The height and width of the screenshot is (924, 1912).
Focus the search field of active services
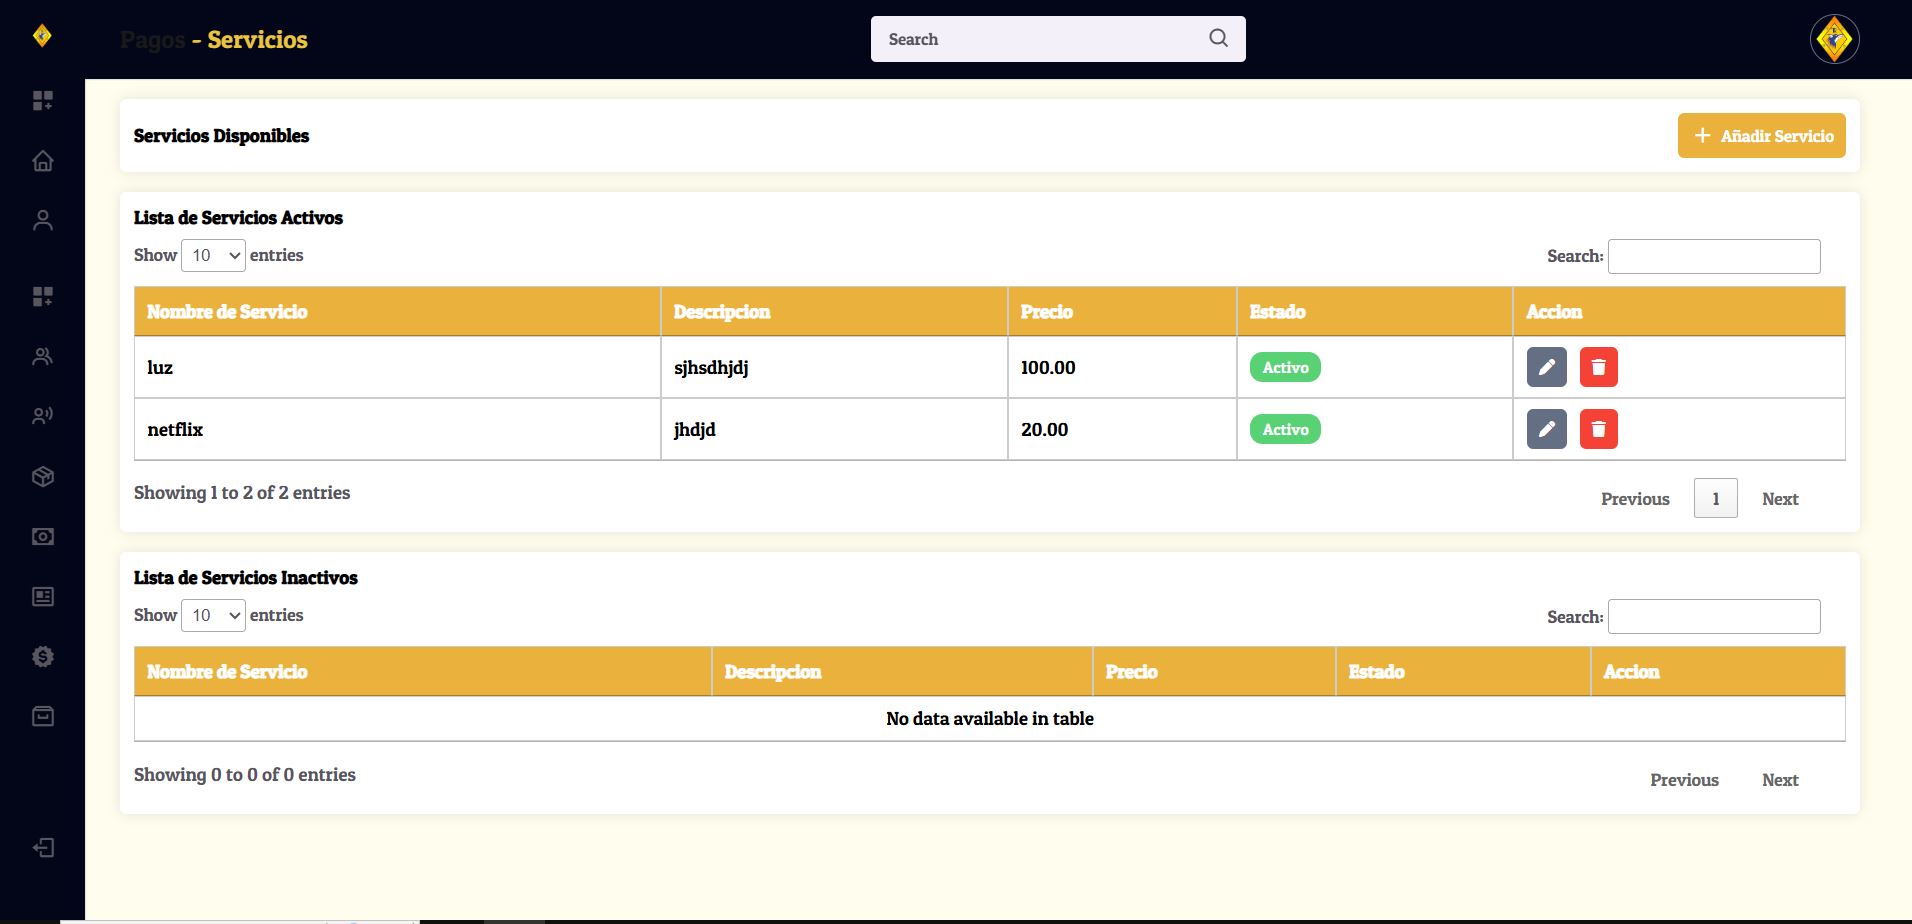pyautogui.click(x=1713, y=256)
